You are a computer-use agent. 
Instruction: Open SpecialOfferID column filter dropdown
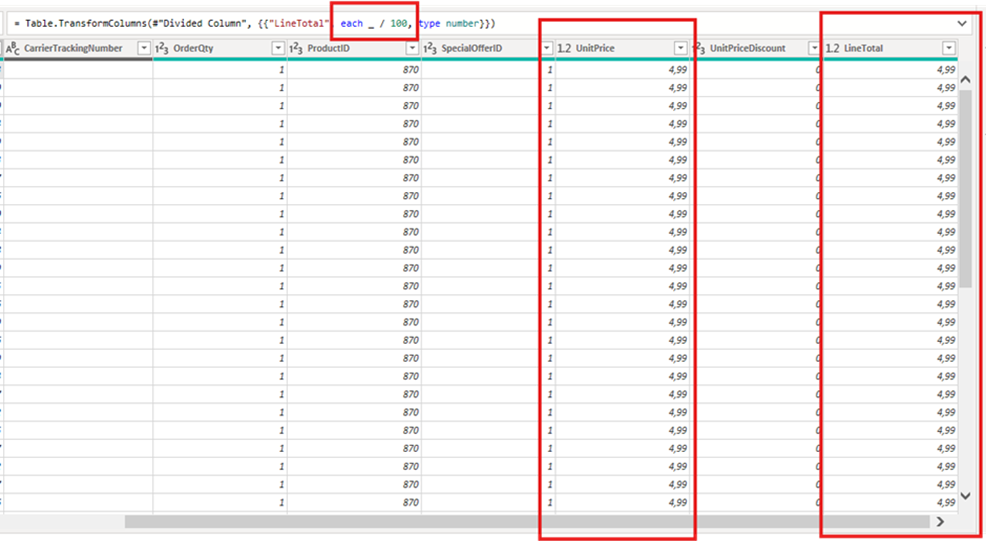[546, 48]
